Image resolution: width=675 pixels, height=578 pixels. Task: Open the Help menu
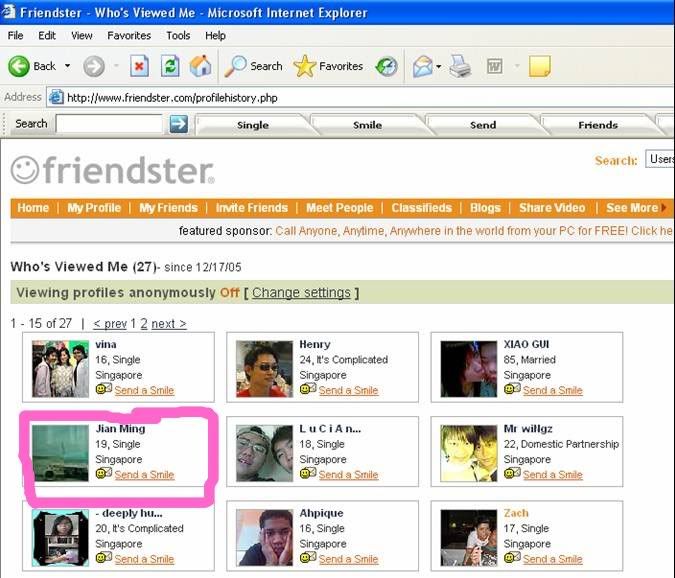(x=215, y=35)
